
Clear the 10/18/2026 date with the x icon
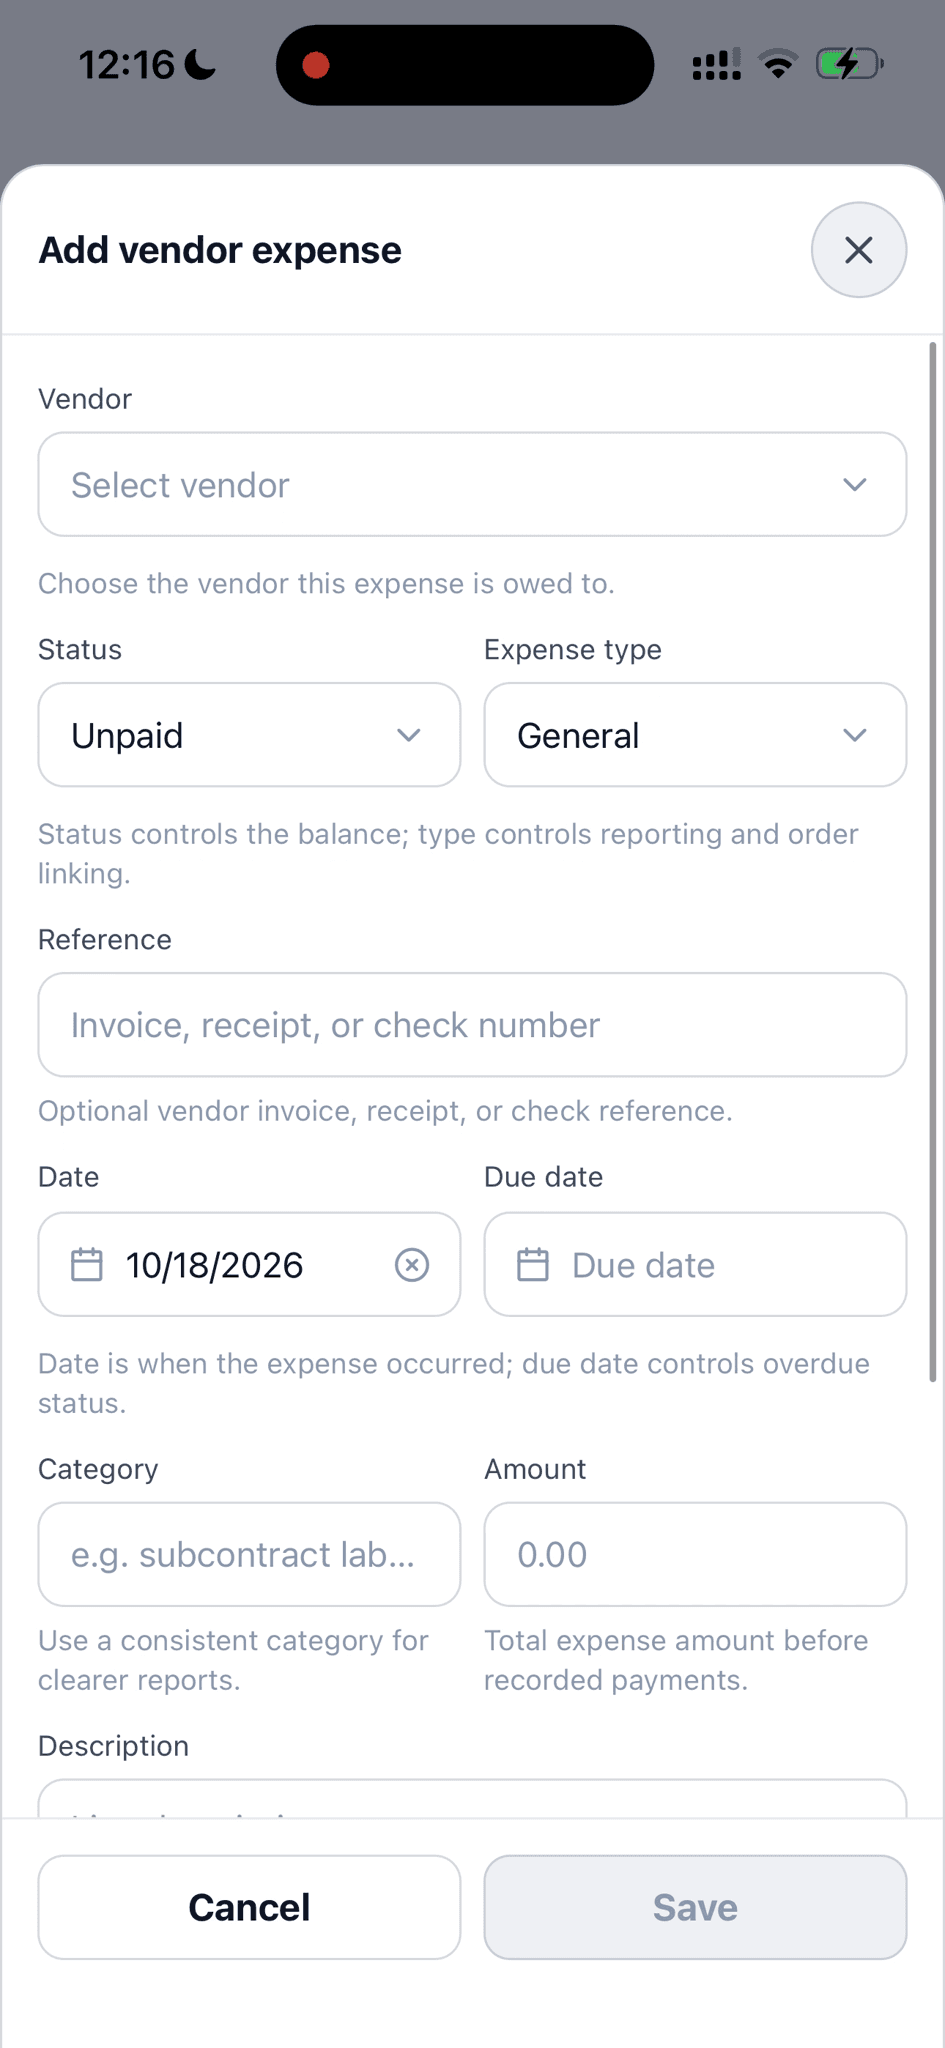(412, 1265)
